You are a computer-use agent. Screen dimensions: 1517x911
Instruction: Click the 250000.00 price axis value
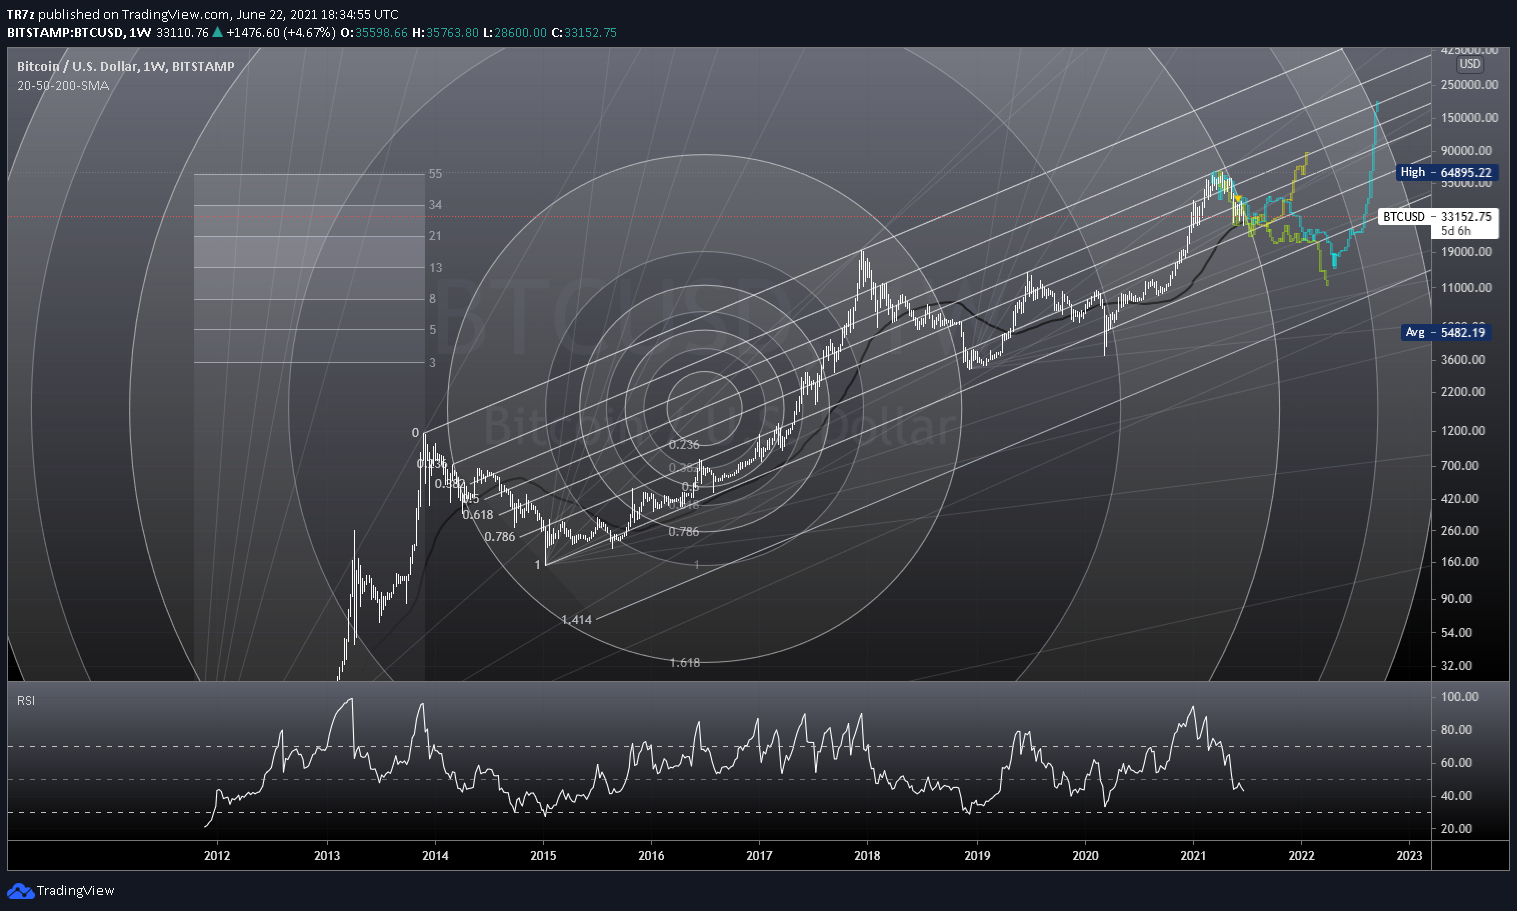[1469, 85]
